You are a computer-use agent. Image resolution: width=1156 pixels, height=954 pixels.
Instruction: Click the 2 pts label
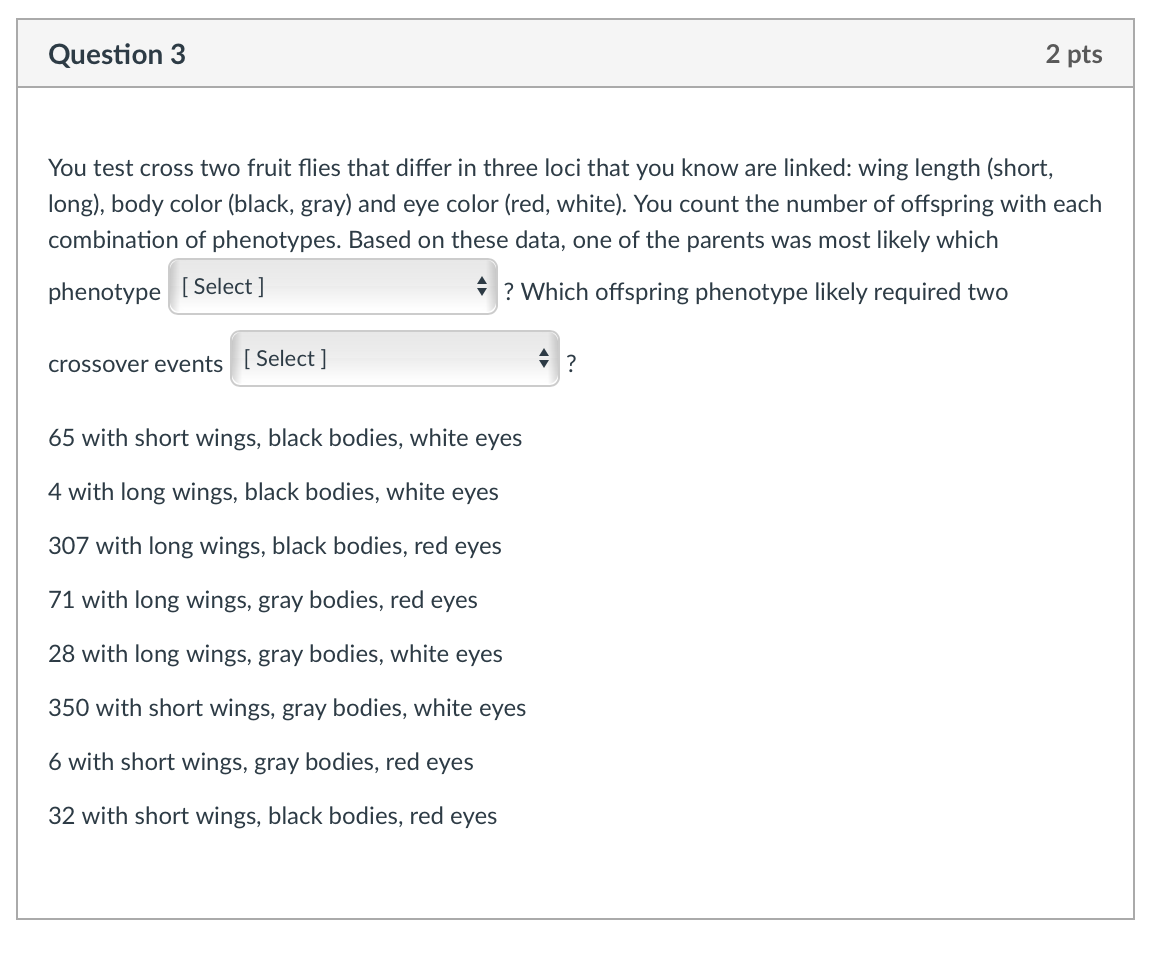tap(1075, 54)
